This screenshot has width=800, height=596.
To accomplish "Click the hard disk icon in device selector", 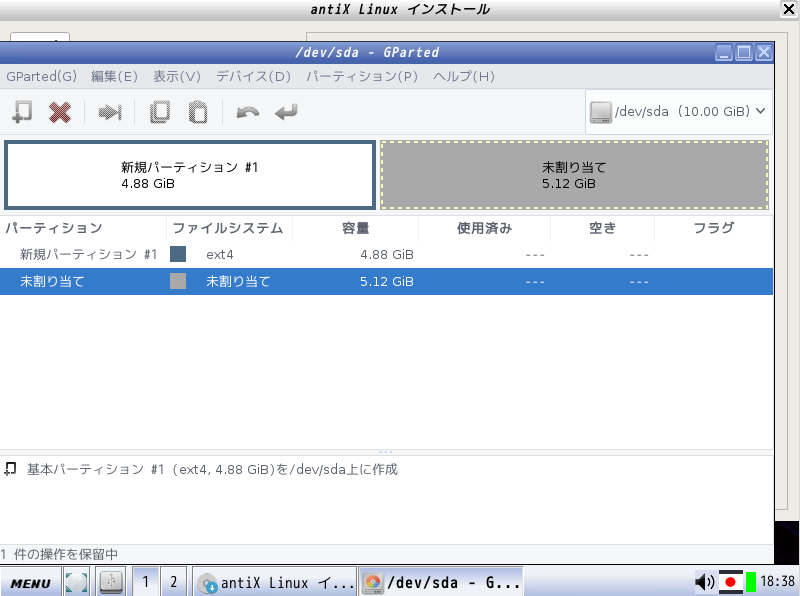I will coord(601,112).
